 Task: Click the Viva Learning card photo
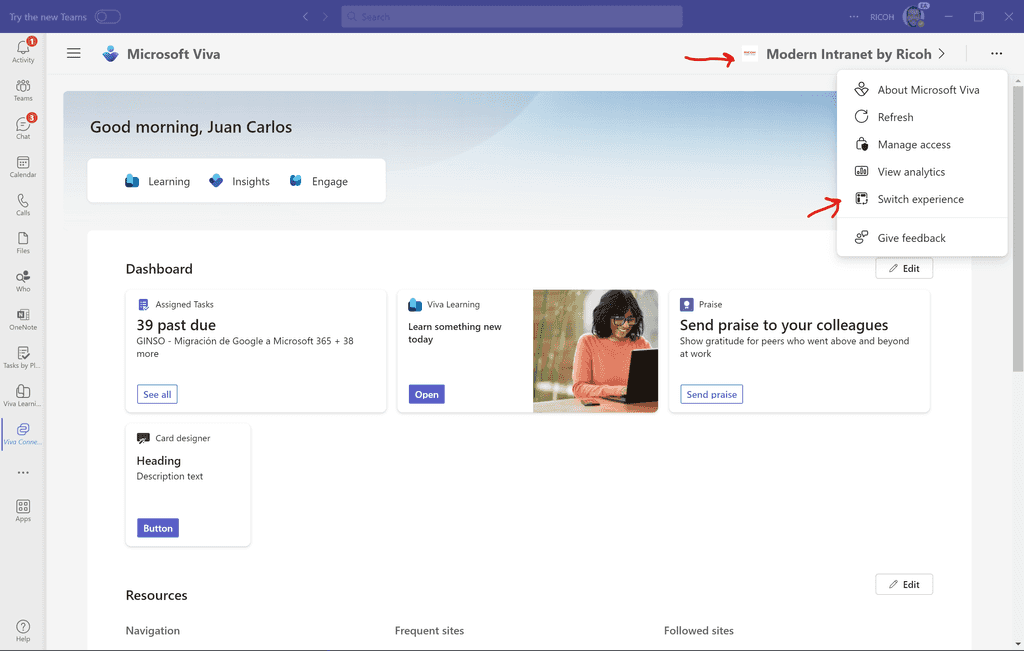(595, 351)
